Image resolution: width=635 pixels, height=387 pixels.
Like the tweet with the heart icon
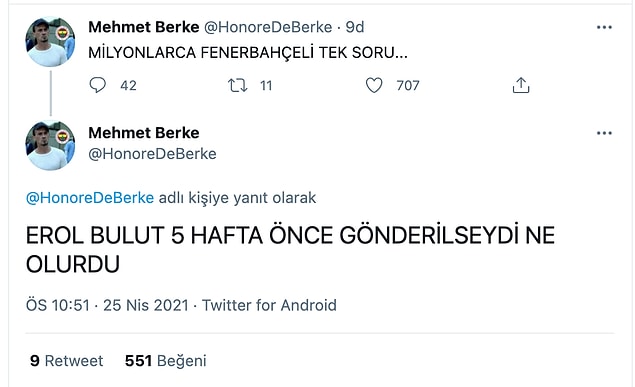tap(374, 85)
